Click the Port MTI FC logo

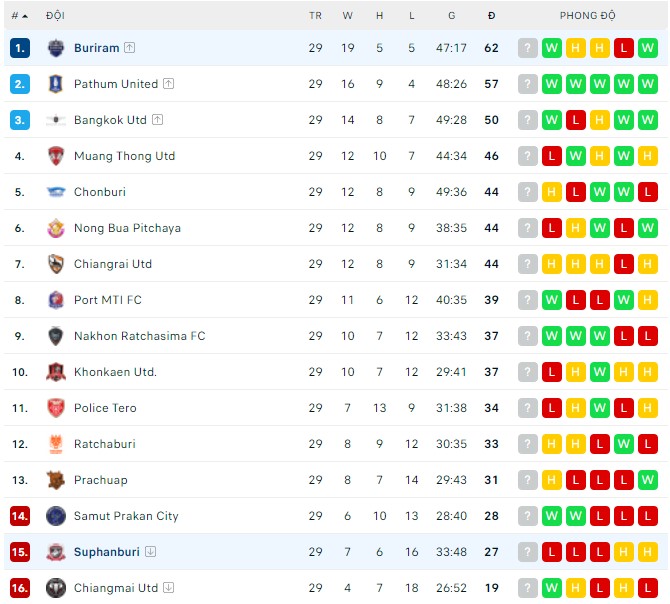[56, 300]
